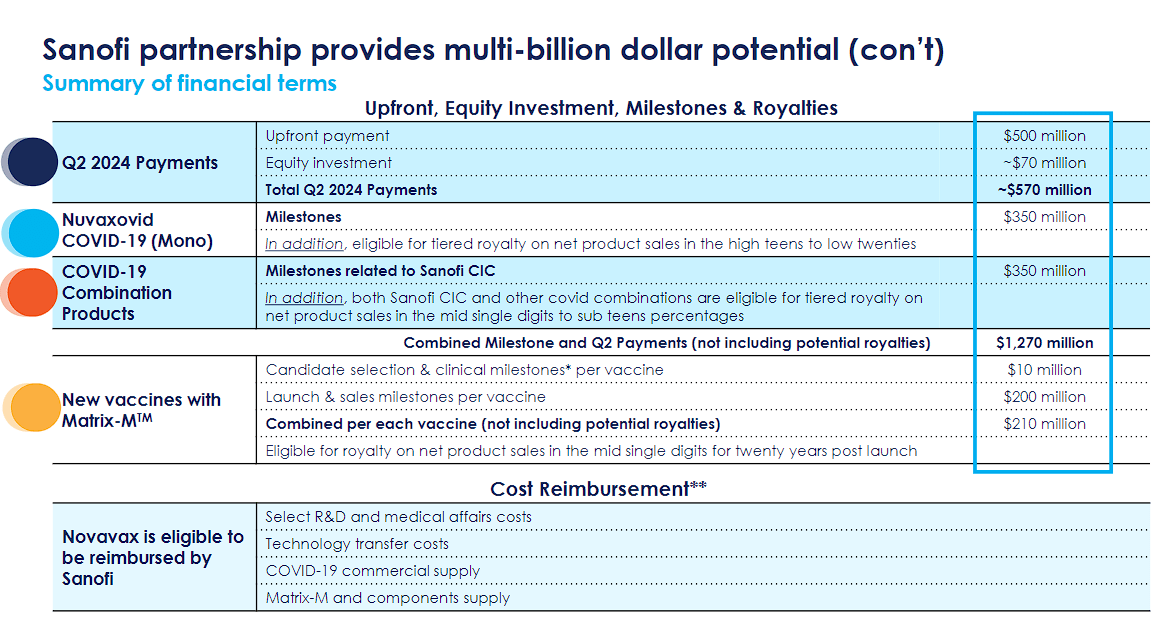Viewport: 1175px width, 619px height.
Task: Select the '$210 million' value
Action: 1045,424
